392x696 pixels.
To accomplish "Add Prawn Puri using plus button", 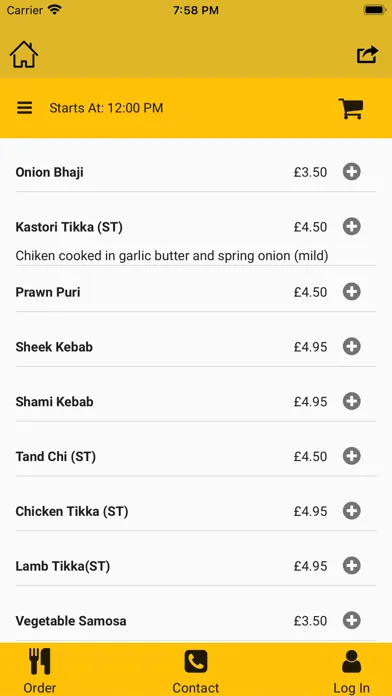I will pos(352,292).
